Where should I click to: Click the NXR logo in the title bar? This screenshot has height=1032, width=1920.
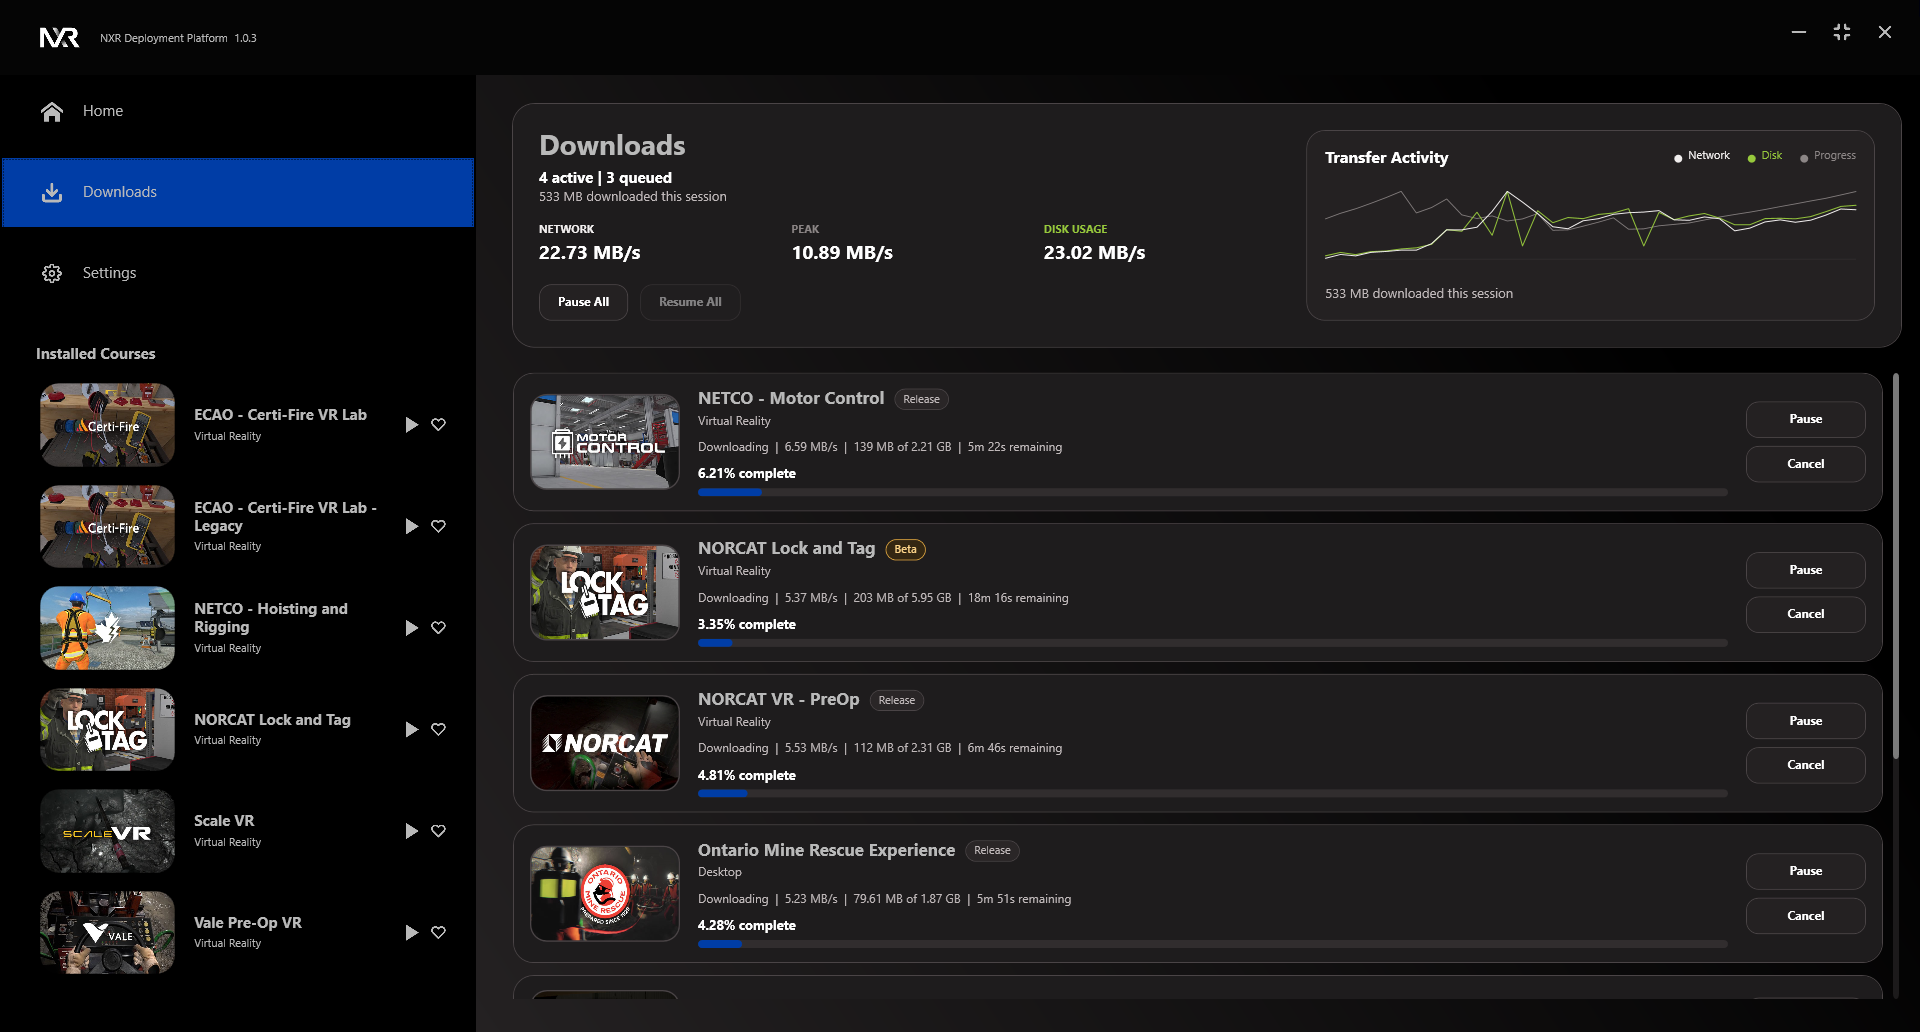pyautogui.click(x=59, y=38)
